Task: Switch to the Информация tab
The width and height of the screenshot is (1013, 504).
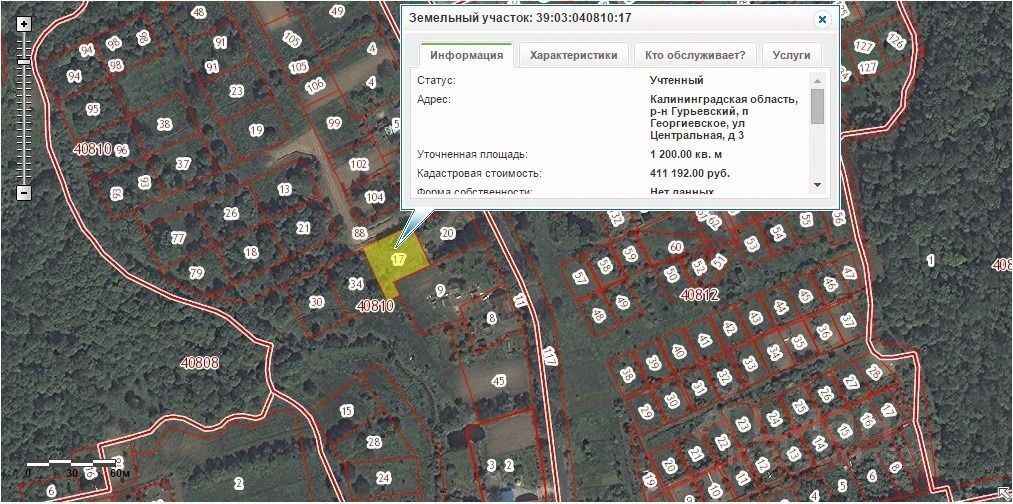Action: tap(466, 56)
